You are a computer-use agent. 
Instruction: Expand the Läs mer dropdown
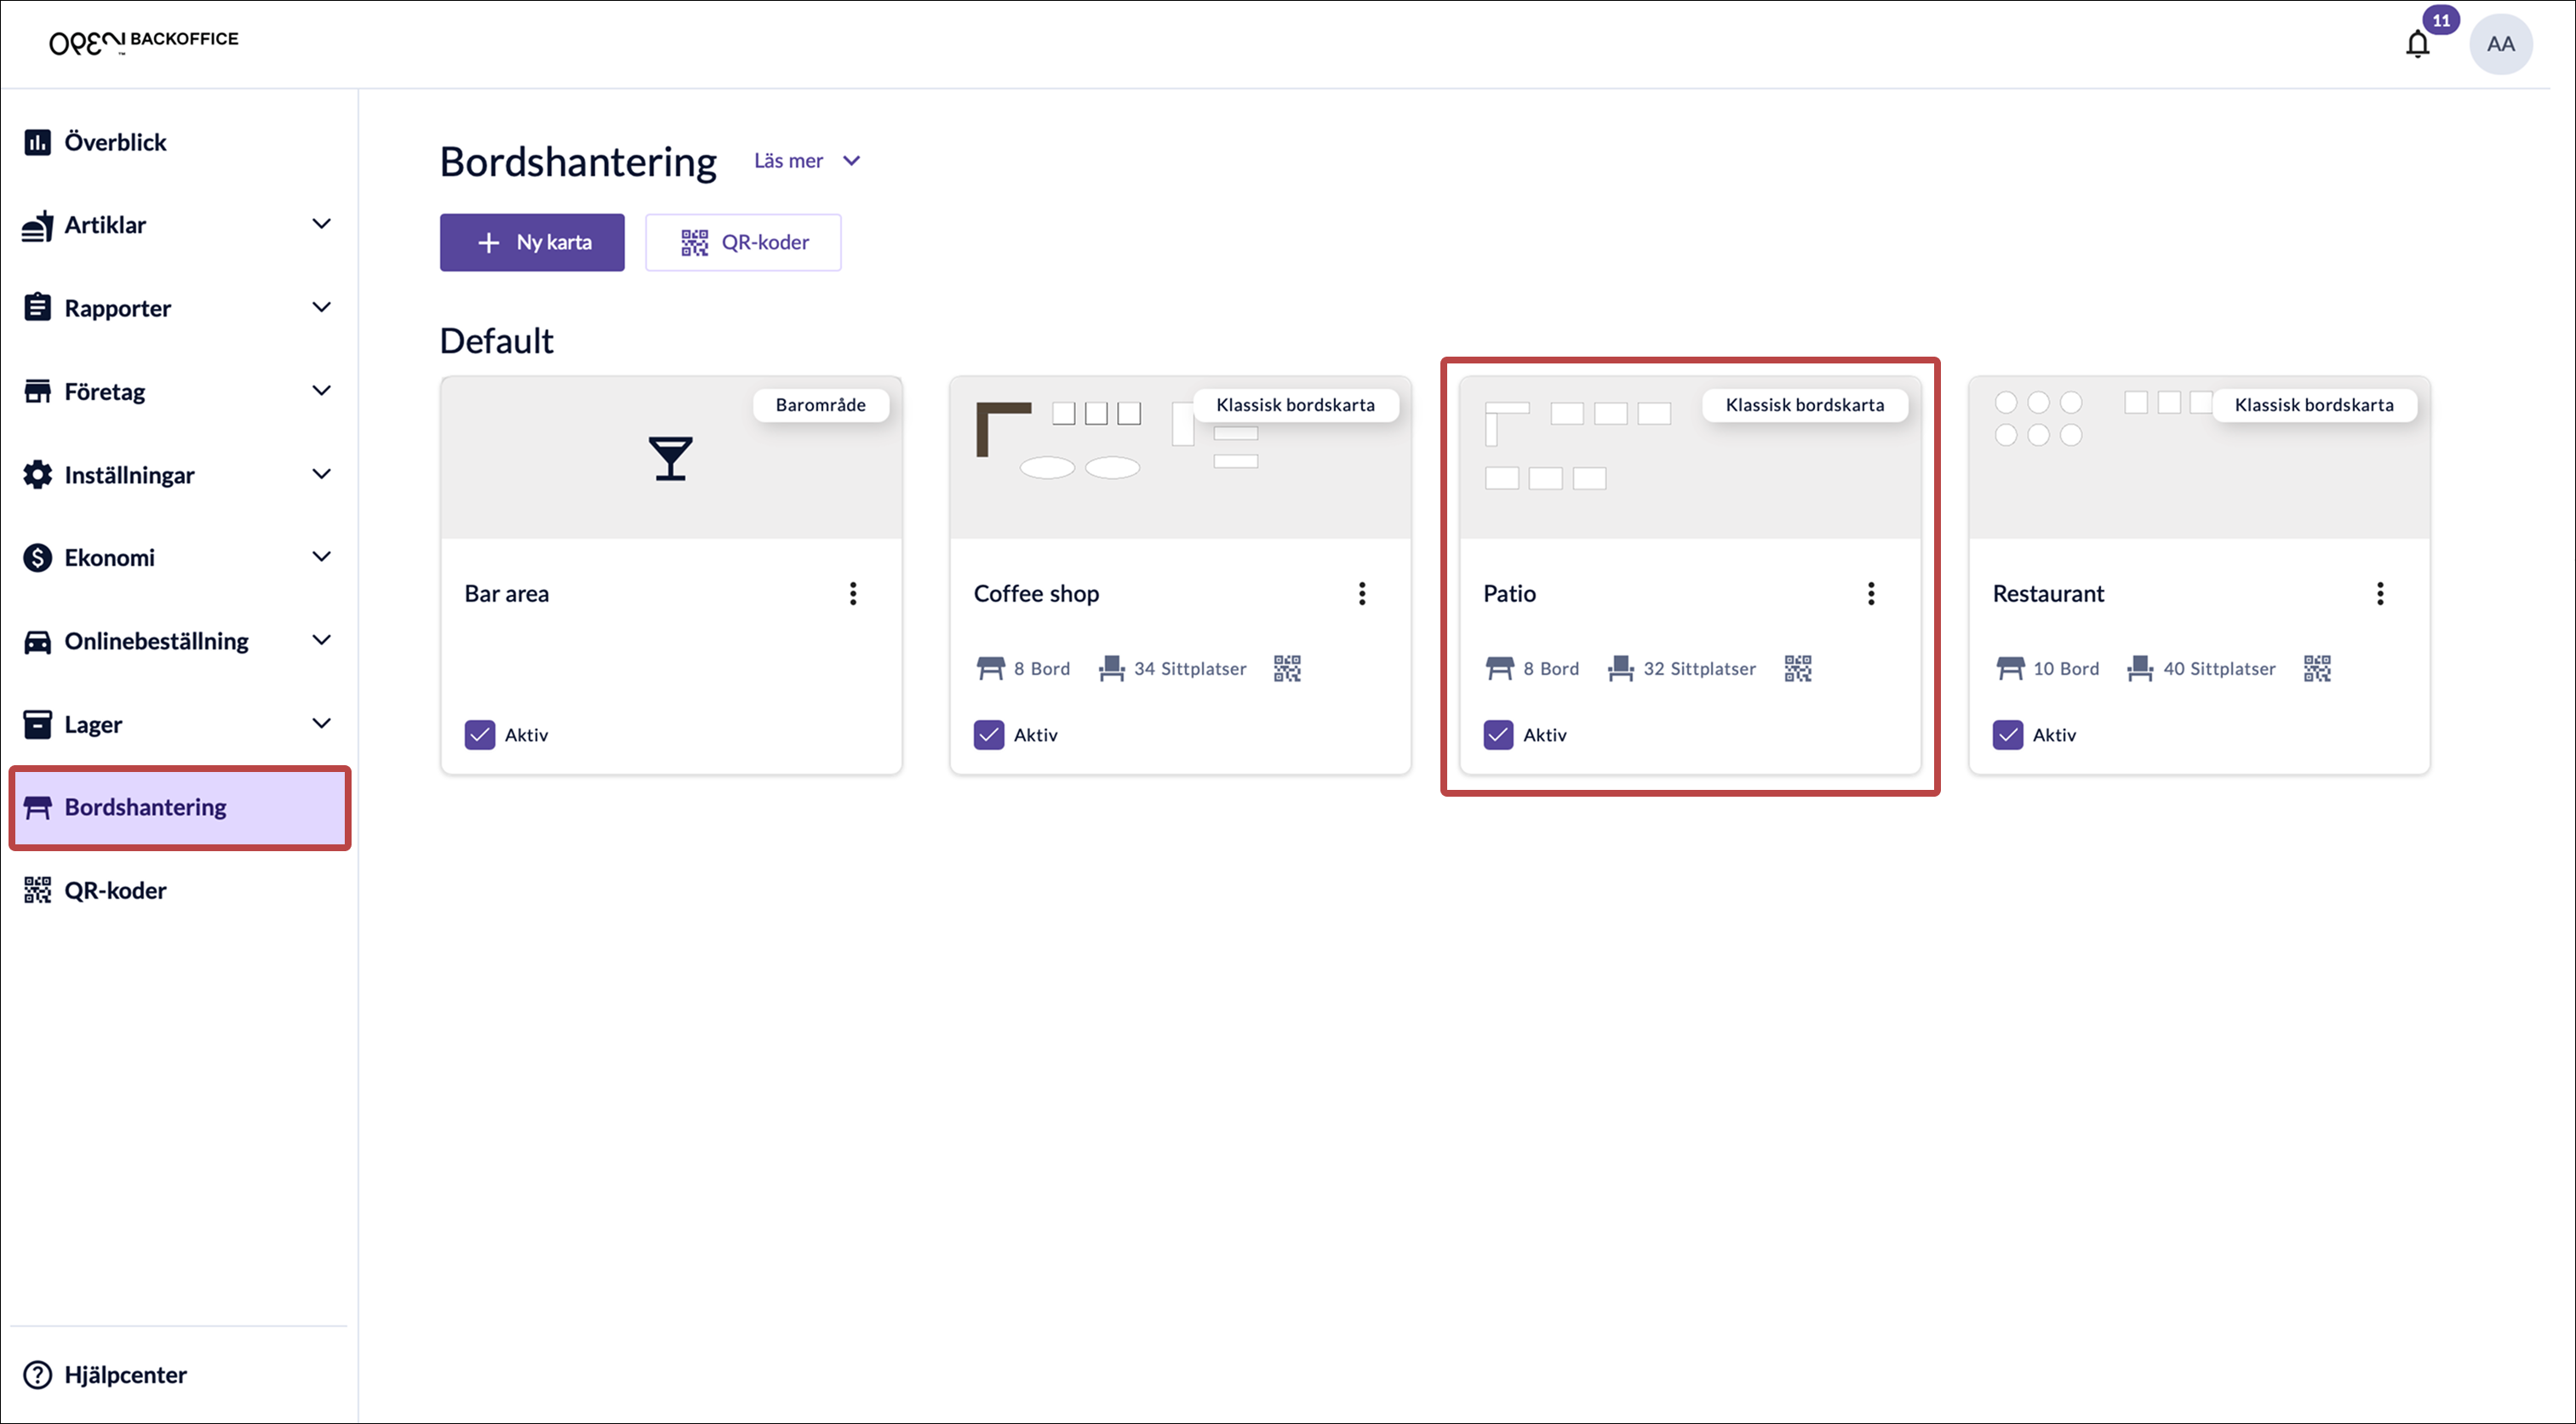point(806,161)
